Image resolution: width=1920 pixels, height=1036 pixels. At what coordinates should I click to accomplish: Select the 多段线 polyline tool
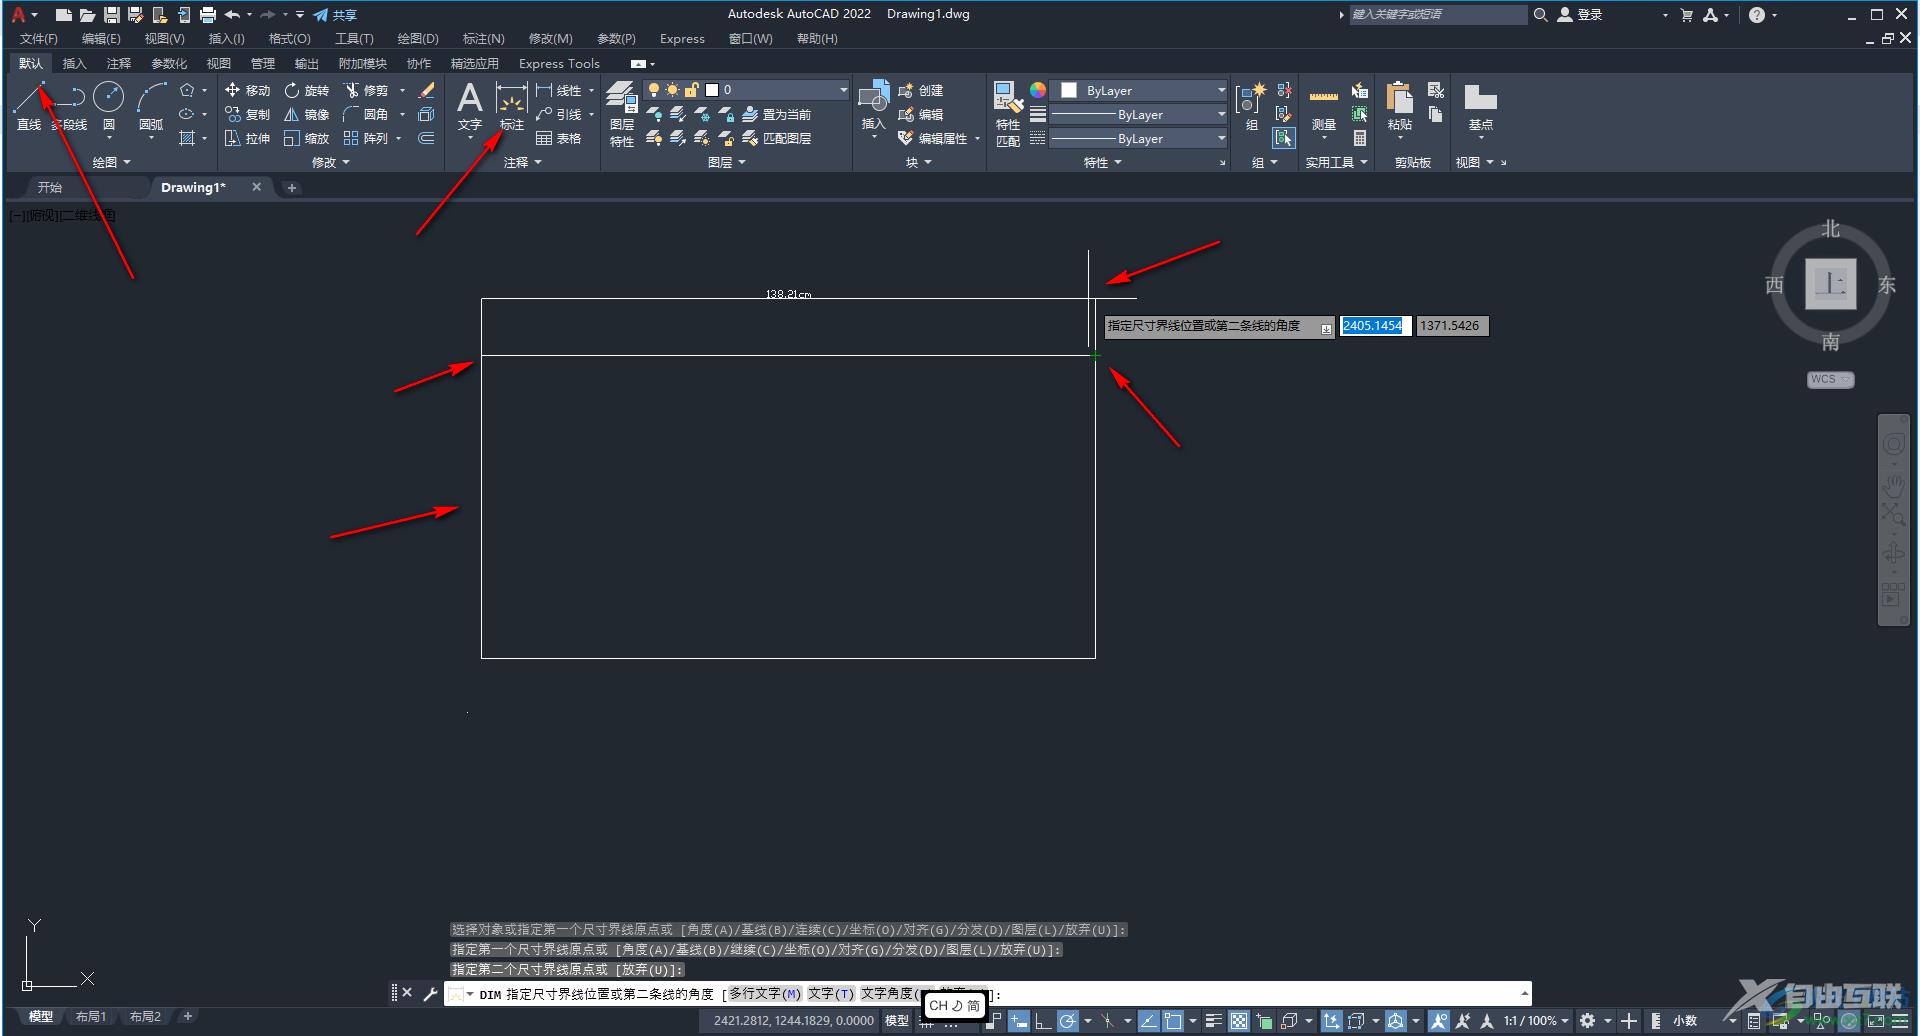point(70,107)
